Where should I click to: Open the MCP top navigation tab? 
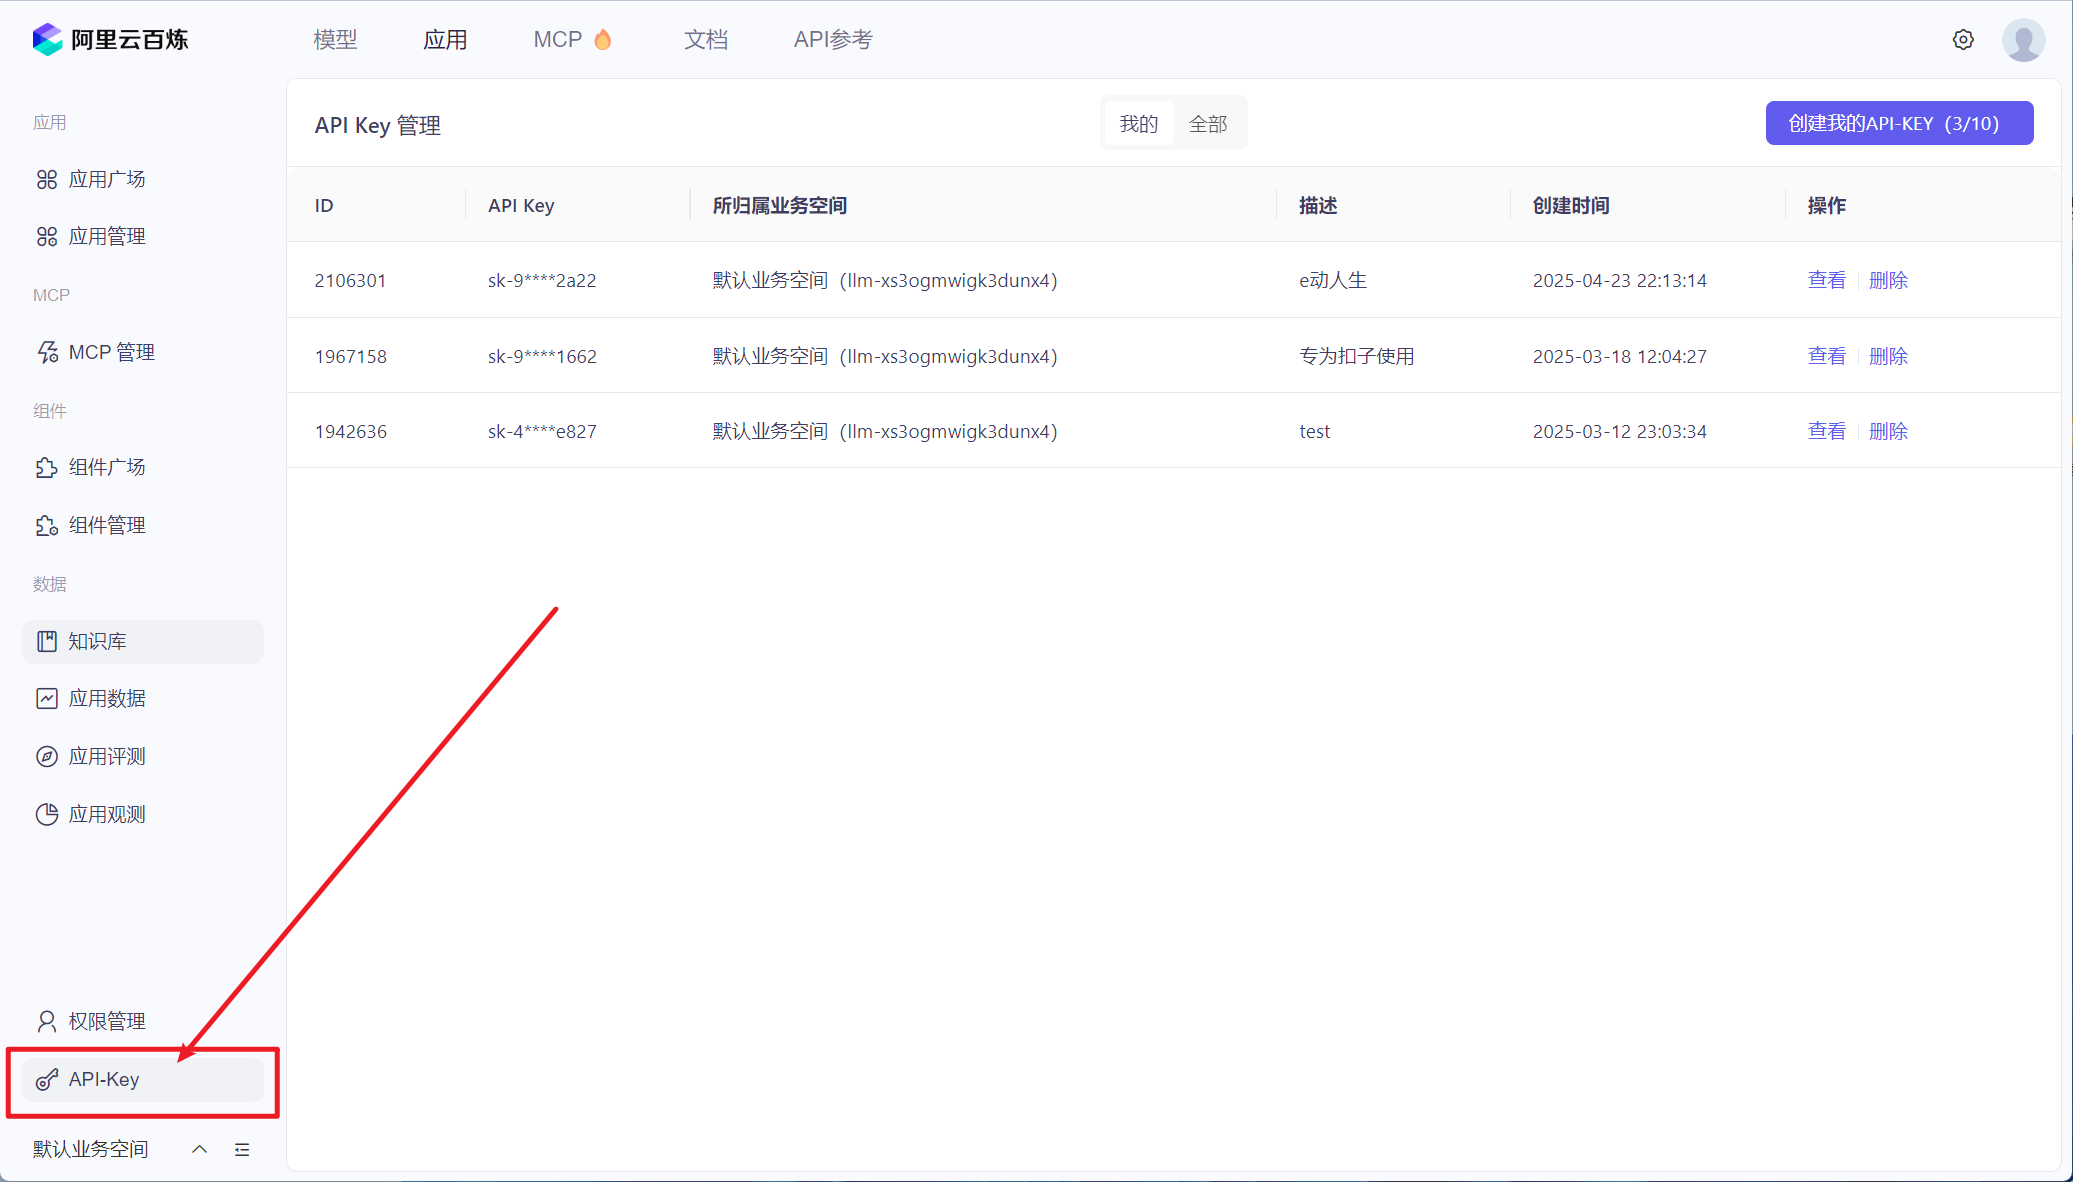point(557,40)
